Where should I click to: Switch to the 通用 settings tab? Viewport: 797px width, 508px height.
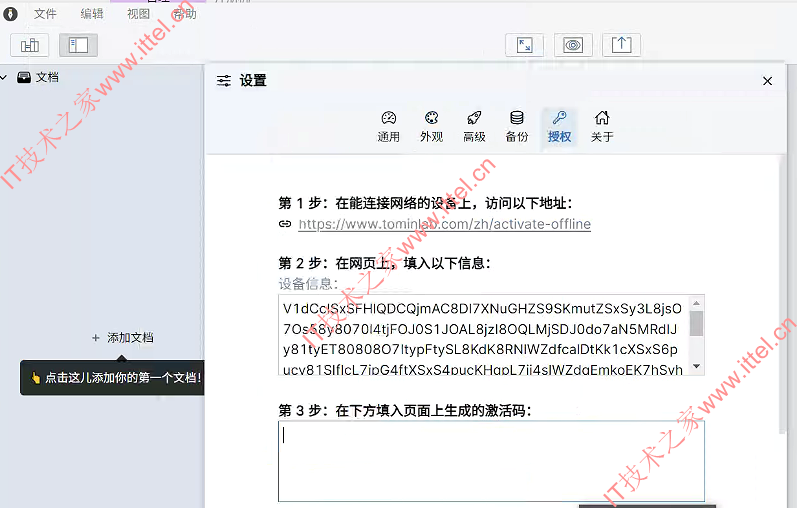click(x=388, y=127)
